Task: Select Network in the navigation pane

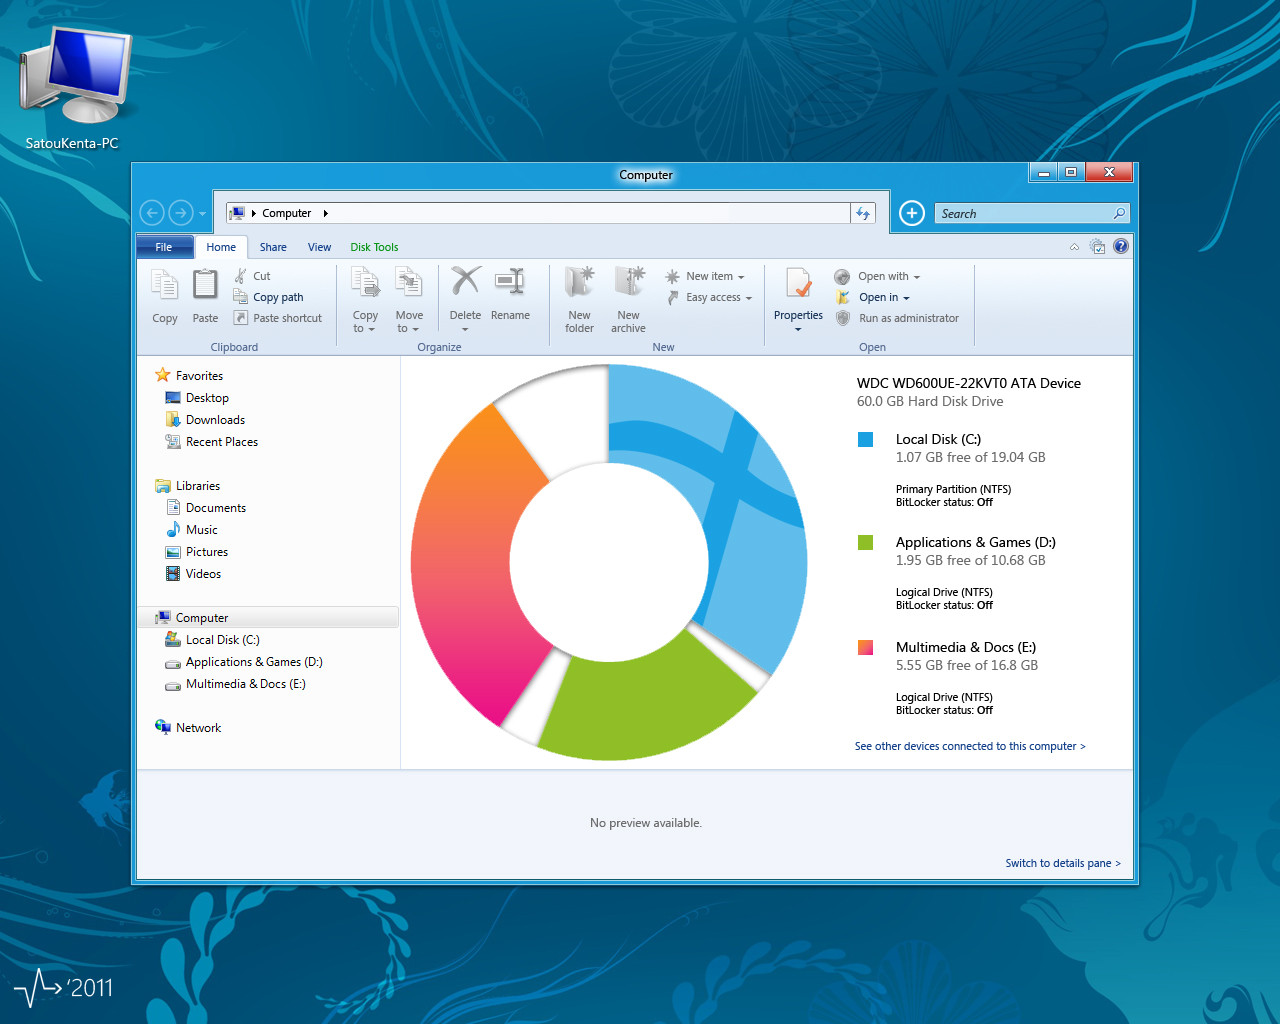Action: point(198,728)
